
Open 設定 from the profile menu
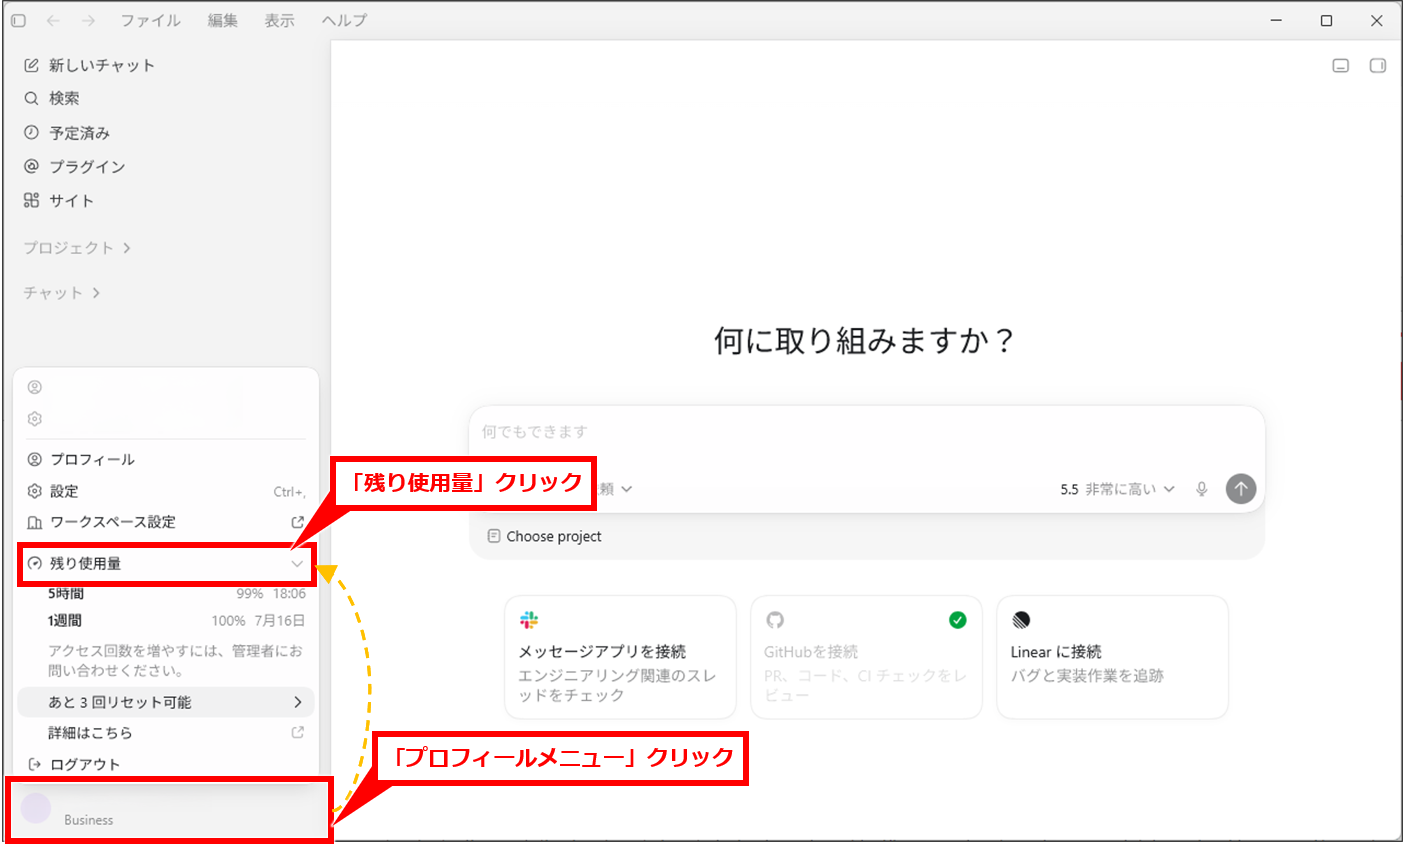166,491
